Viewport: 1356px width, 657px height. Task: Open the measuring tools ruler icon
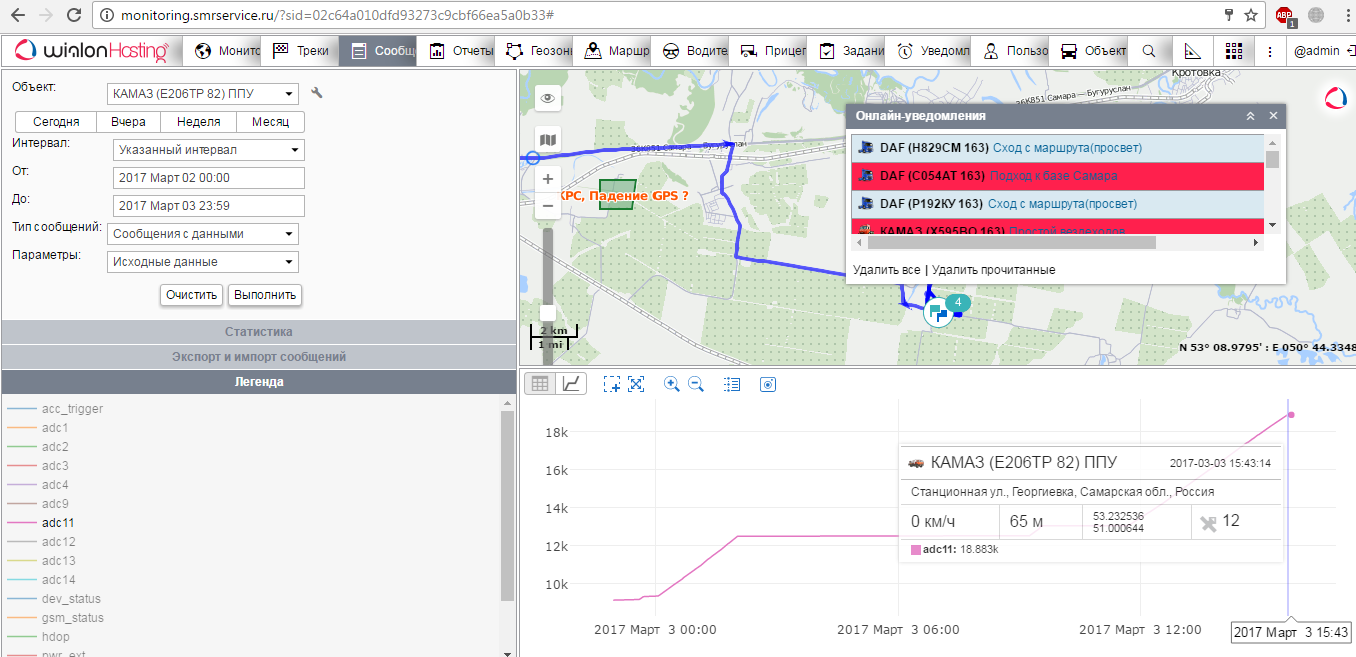1192,51
